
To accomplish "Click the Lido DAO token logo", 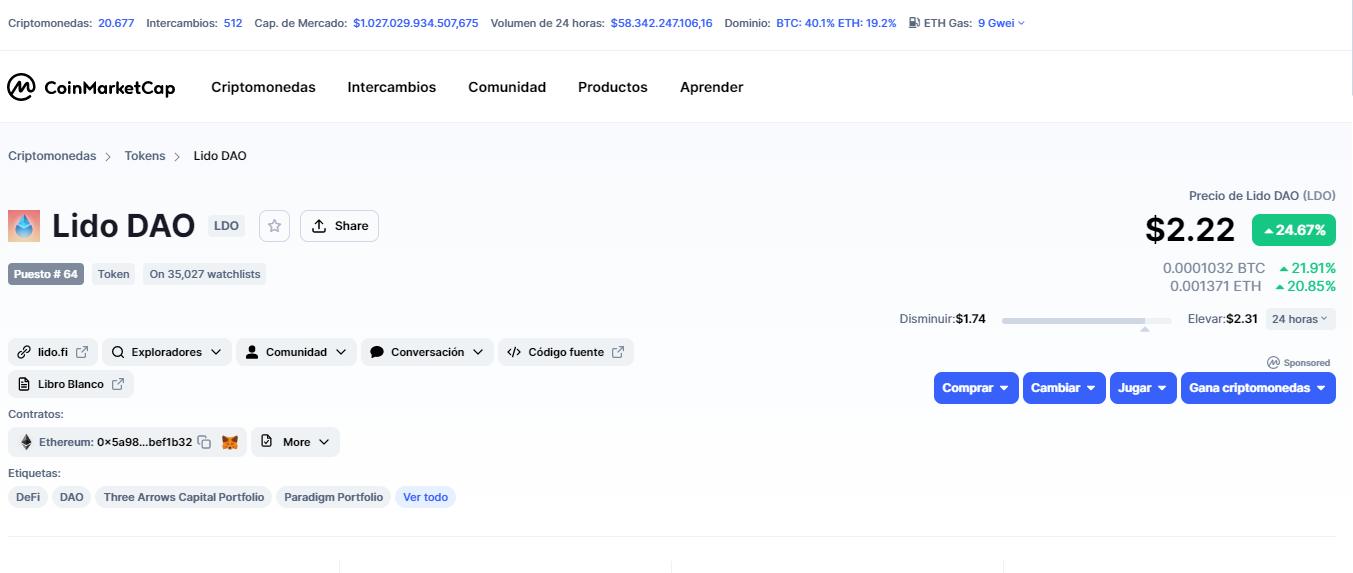I will [x=24, y=226].
